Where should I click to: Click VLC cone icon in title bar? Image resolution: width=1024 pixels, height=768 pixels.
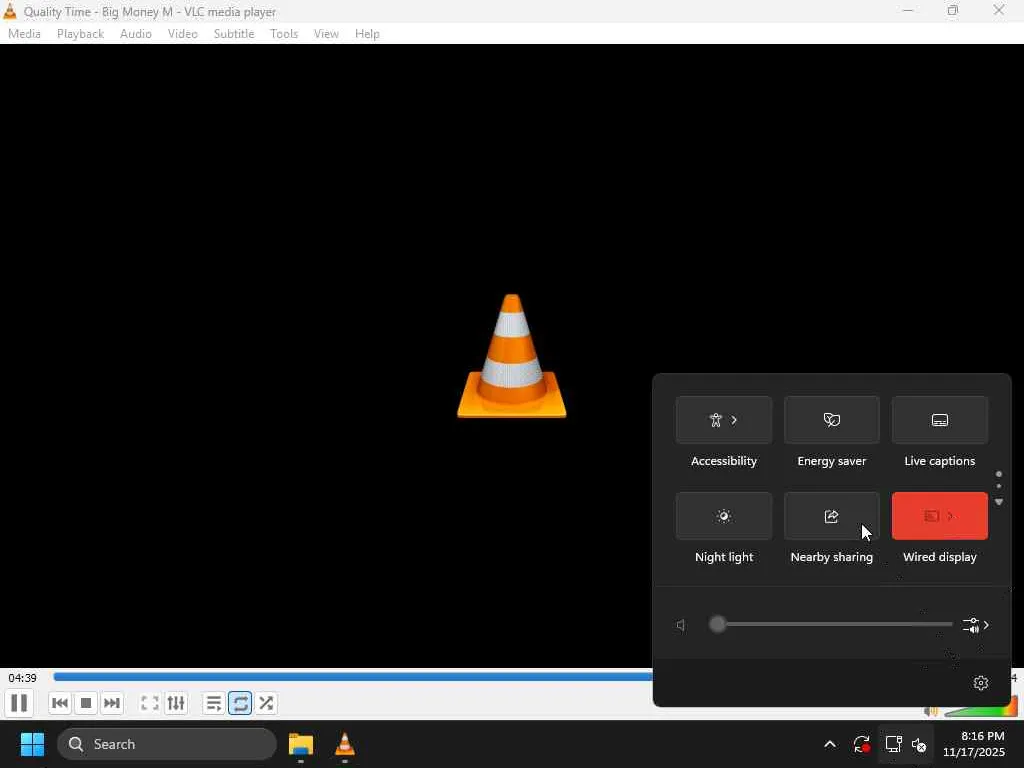pos(10,11)
